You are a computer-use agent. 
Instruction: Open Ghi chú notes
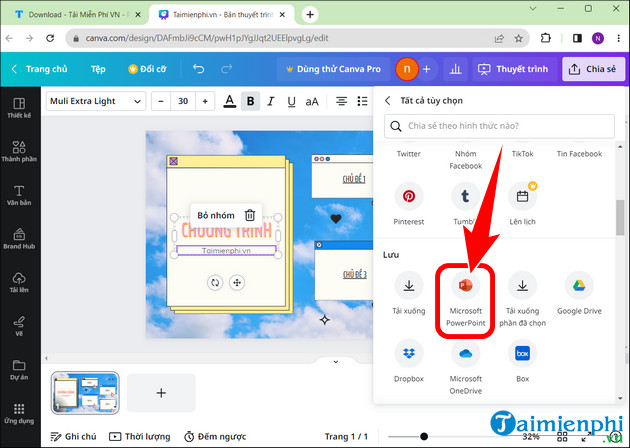73,436
